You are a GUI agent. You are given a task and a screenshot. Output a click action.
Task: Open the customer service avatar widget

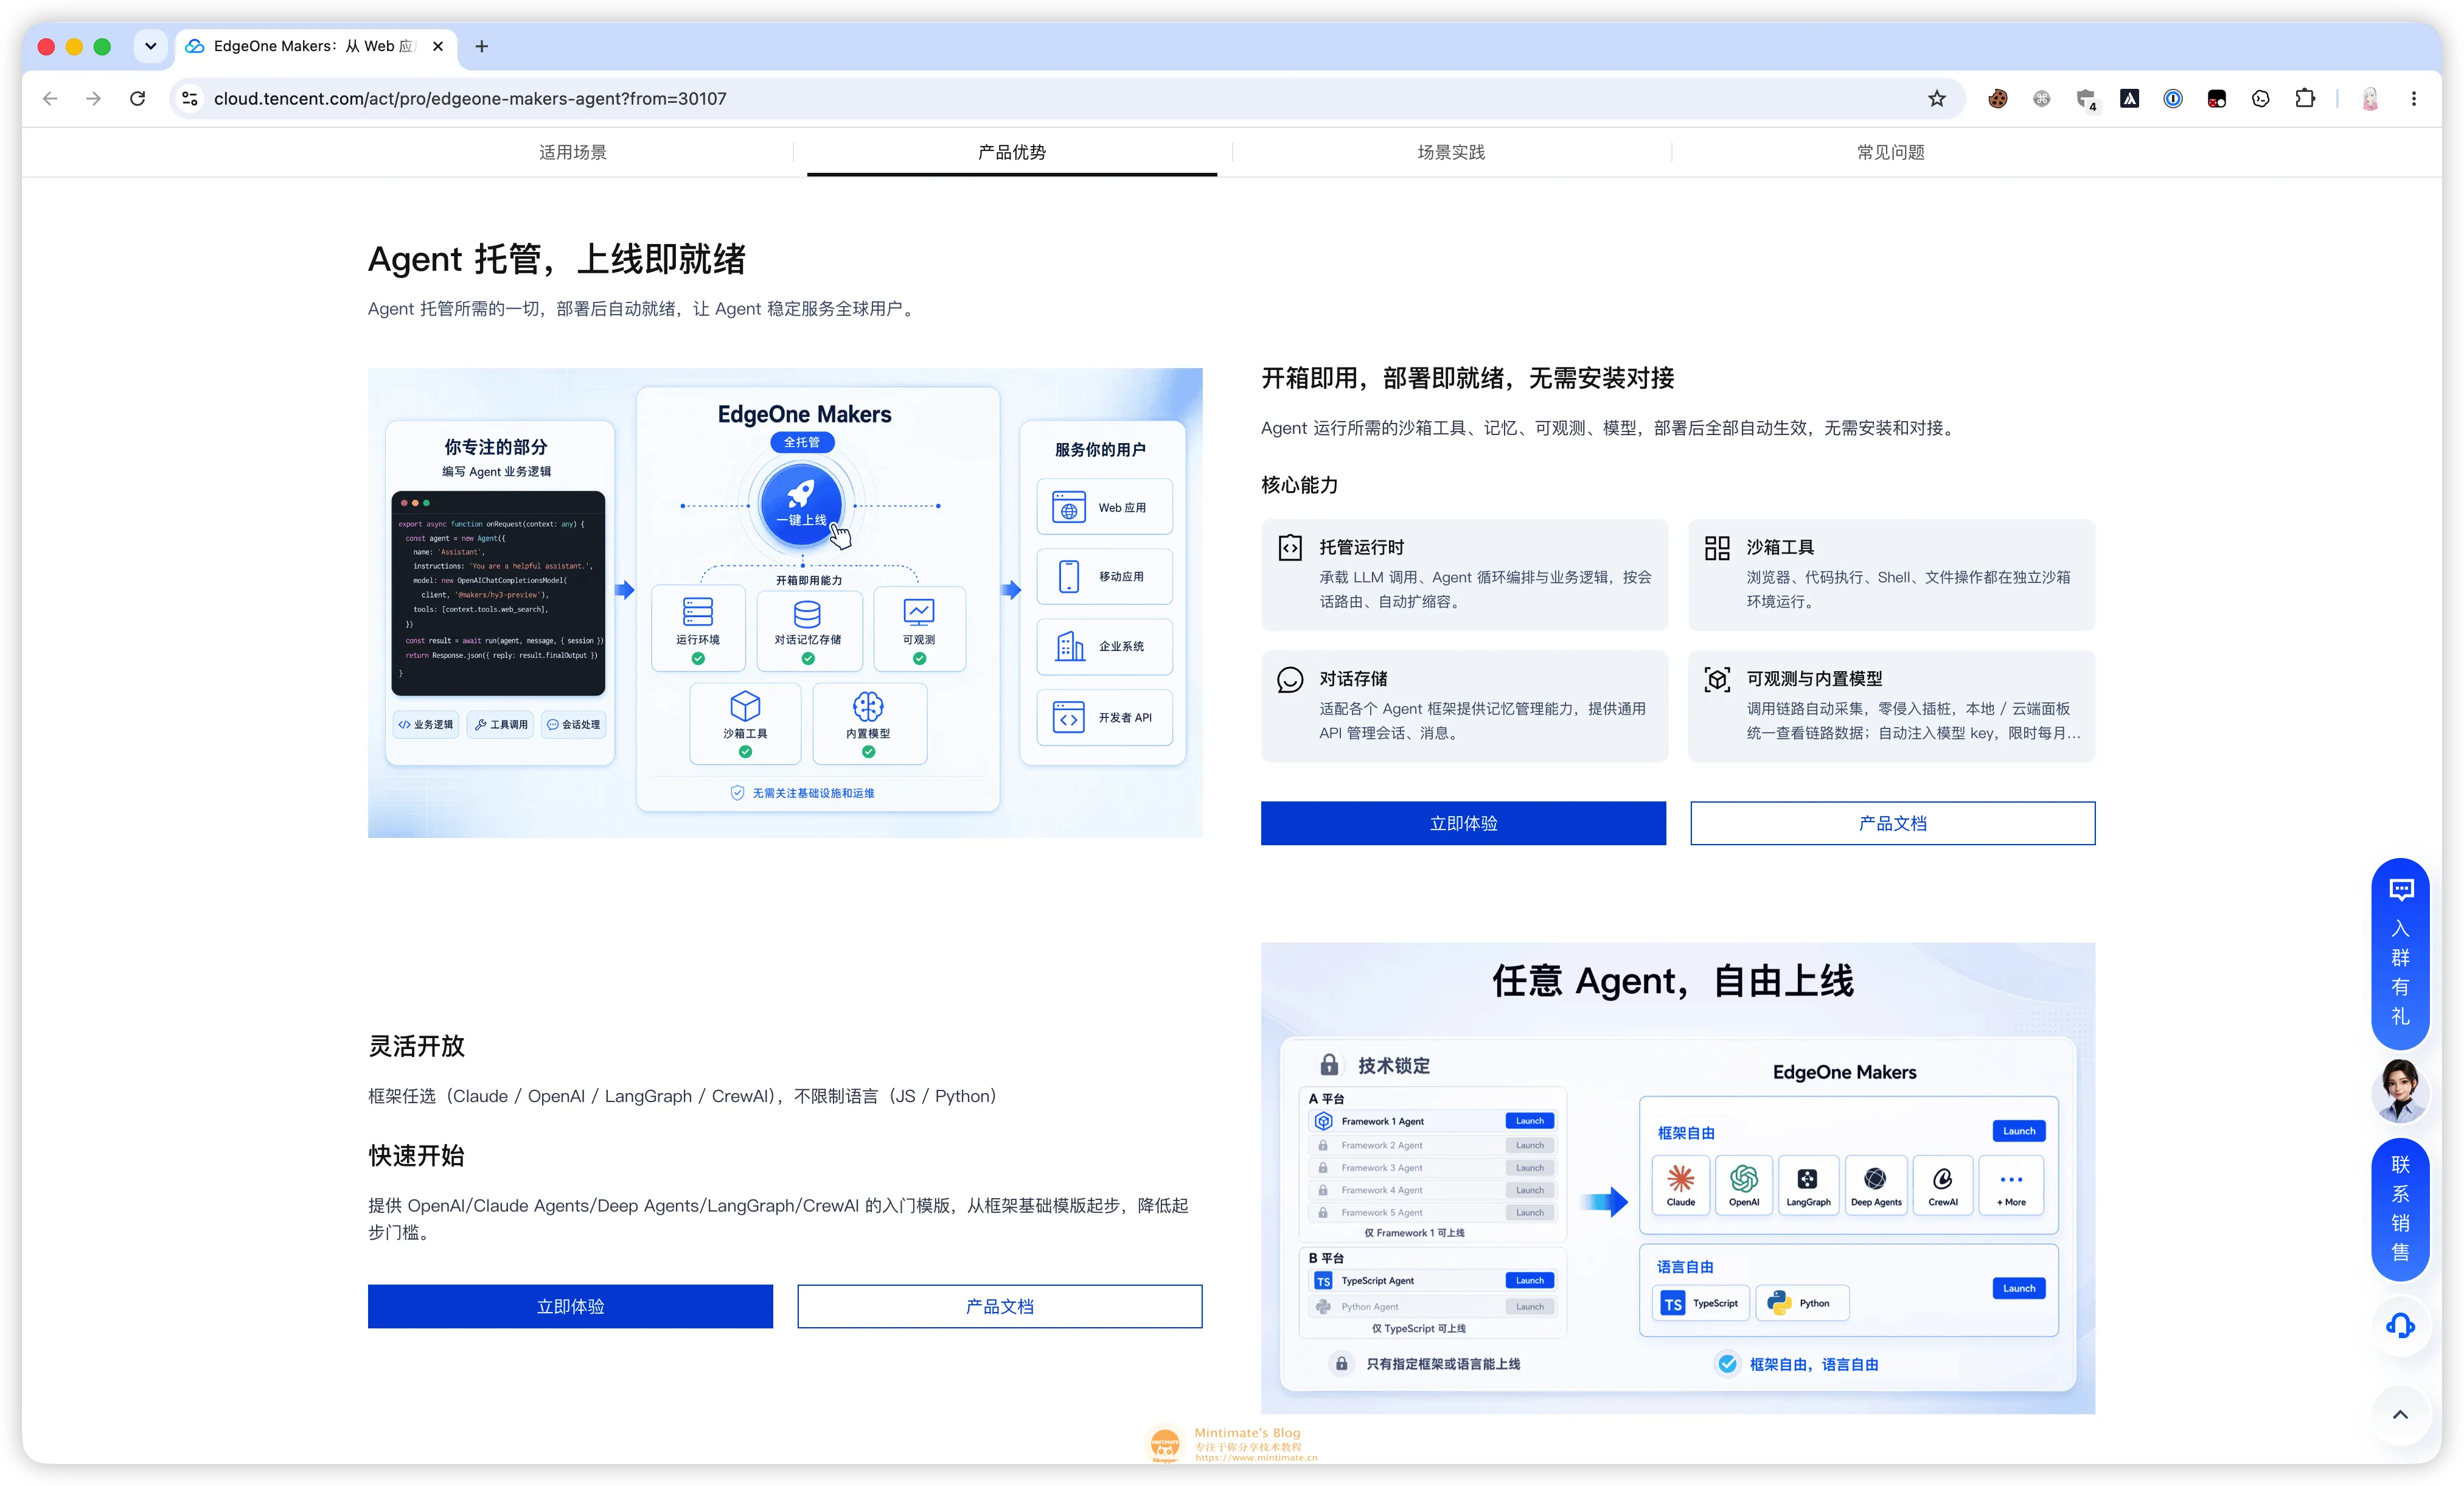[x=2400, y=1092]
